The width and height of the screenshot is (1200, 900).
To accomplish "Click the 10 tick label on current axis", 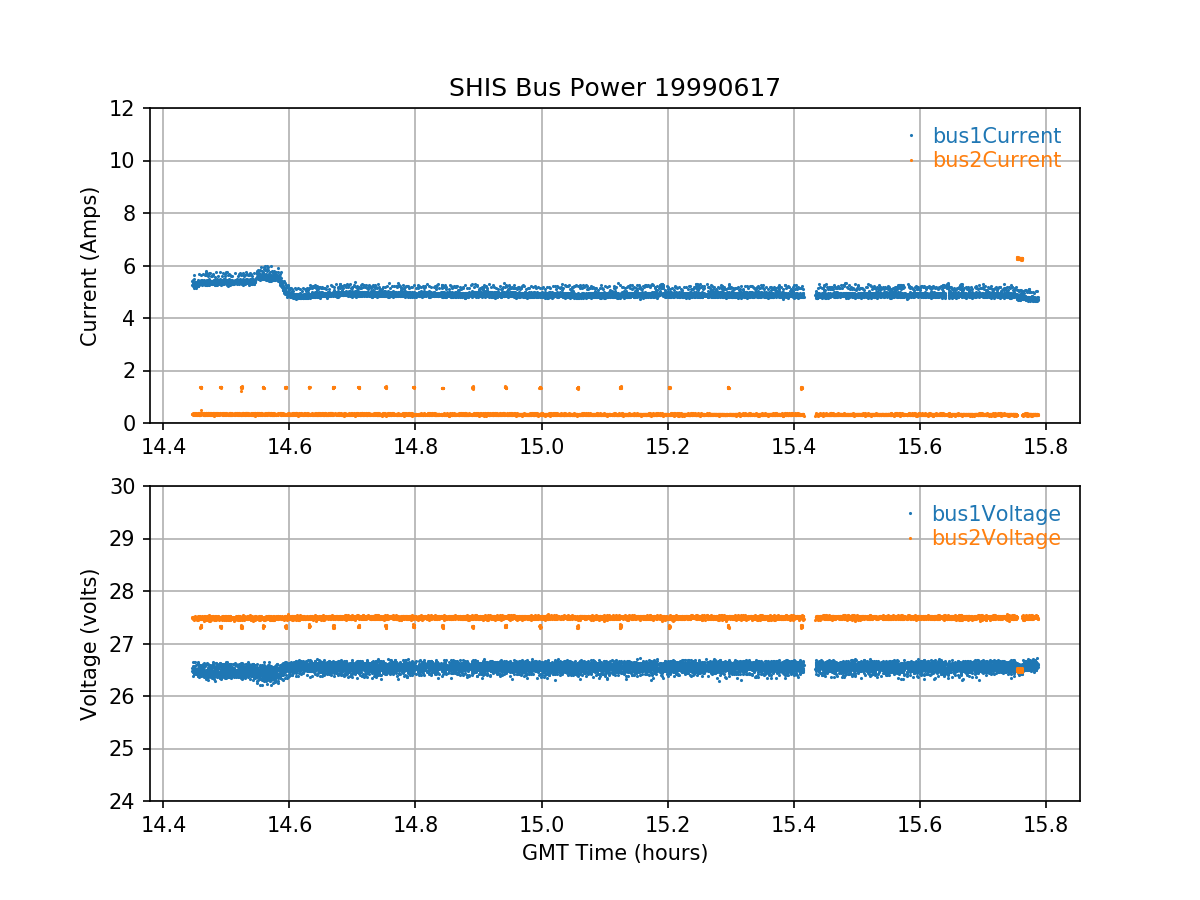I will tap(125, 161).
